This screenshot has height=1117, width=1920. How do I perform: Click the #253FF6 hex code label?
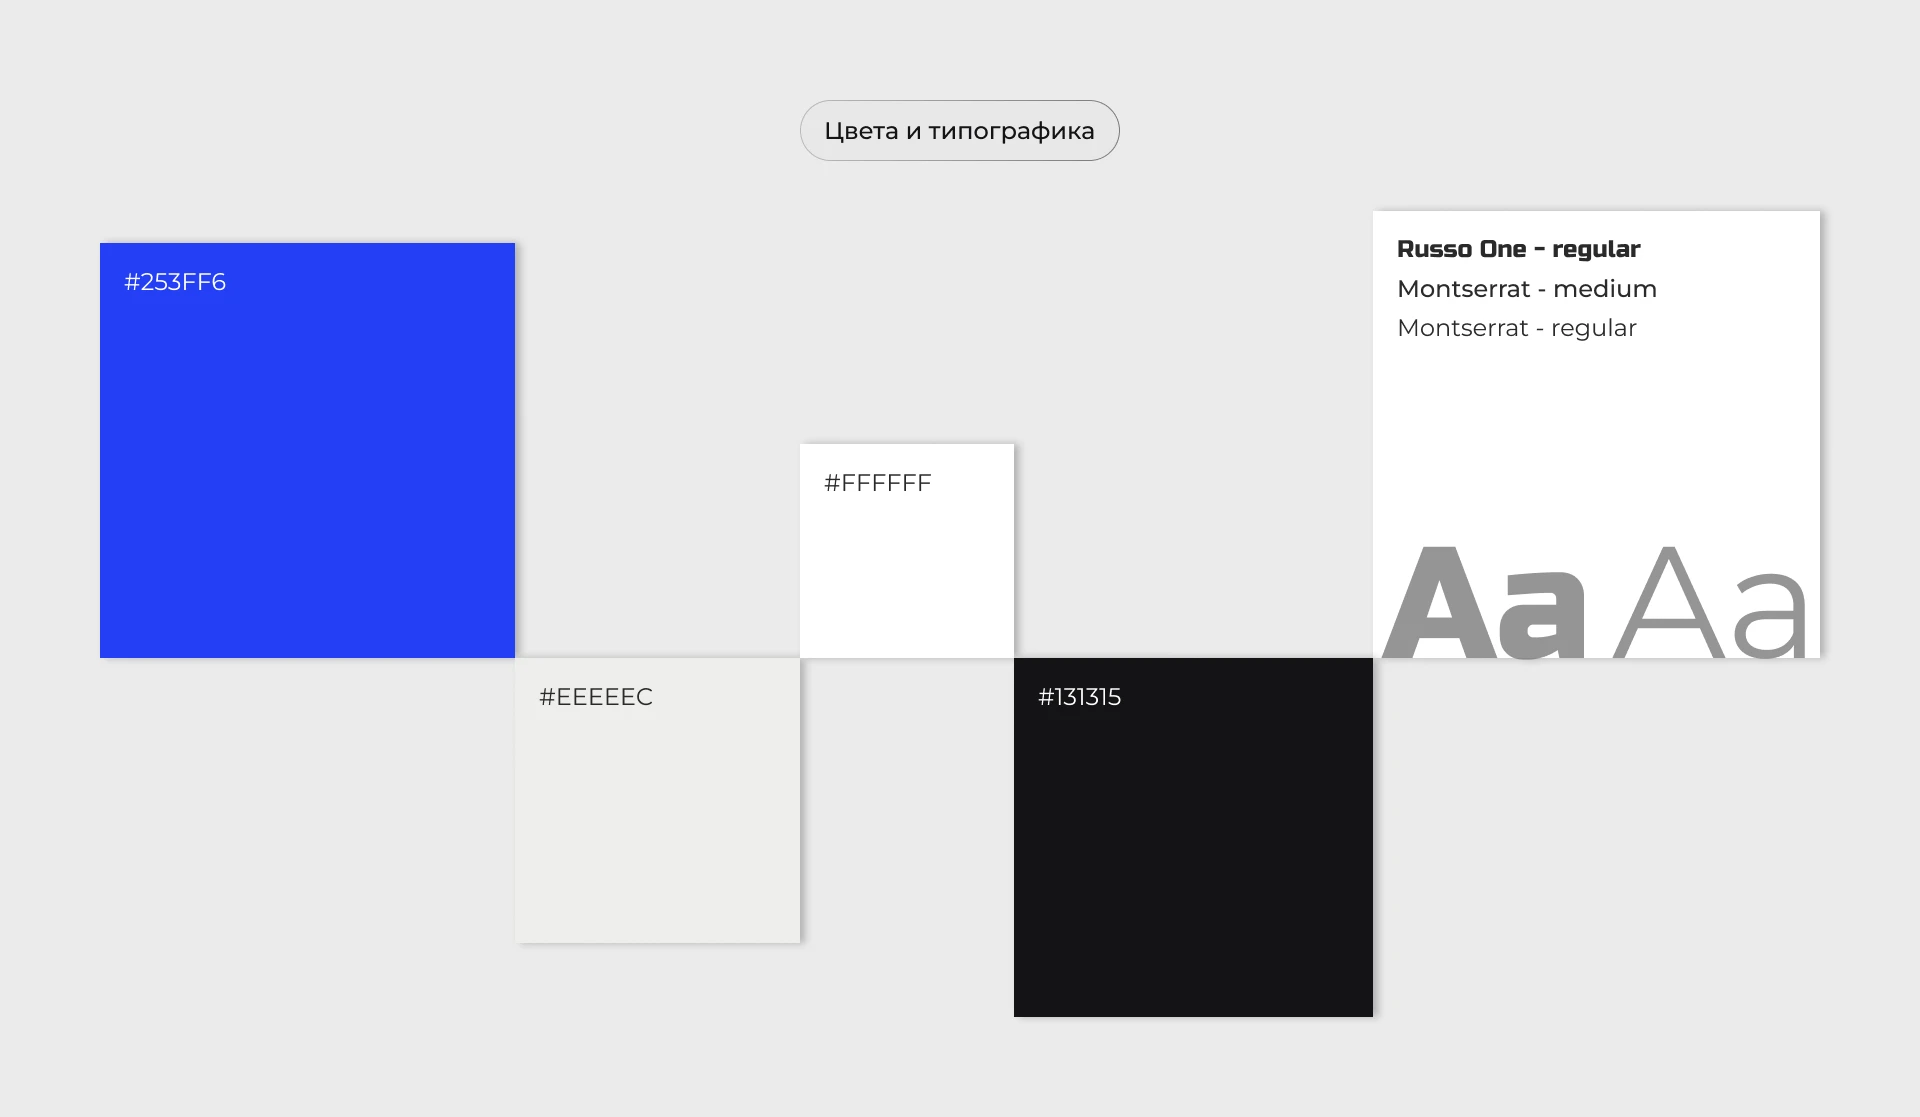175,282
